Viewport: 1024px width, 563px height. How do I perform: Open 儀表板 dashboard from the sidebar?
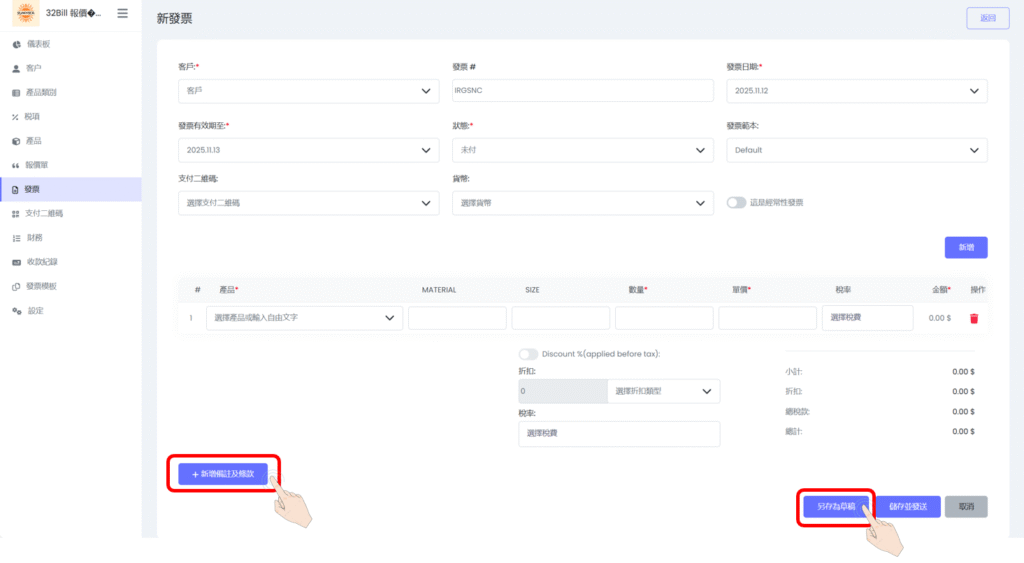point(38,45)
